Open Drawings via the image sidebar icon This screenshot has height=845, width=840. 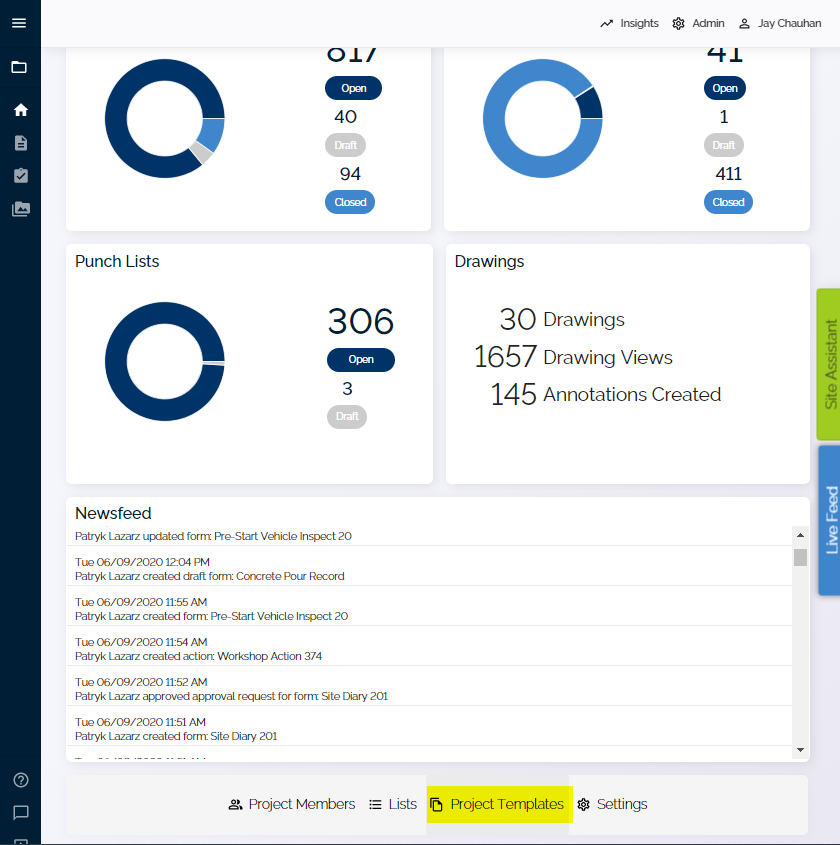[19, 208]
